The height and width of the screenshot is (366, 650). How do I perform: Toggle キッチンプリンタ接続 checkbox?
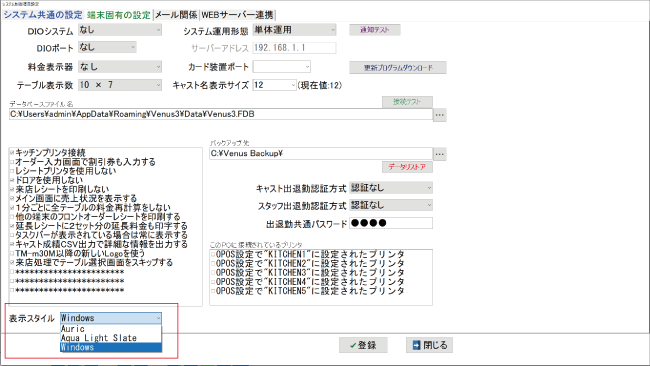click(12, 153)
